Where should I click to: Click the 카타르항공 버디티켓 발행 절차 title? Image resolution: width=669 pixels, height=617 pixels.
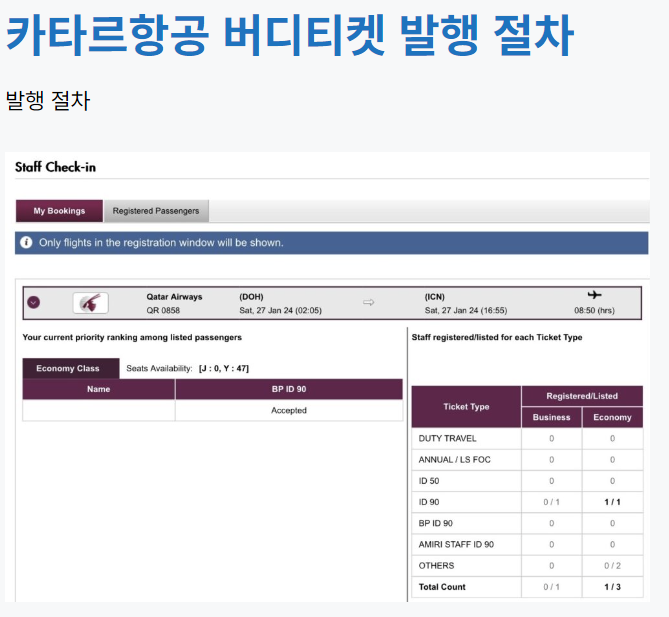point(290,35)
